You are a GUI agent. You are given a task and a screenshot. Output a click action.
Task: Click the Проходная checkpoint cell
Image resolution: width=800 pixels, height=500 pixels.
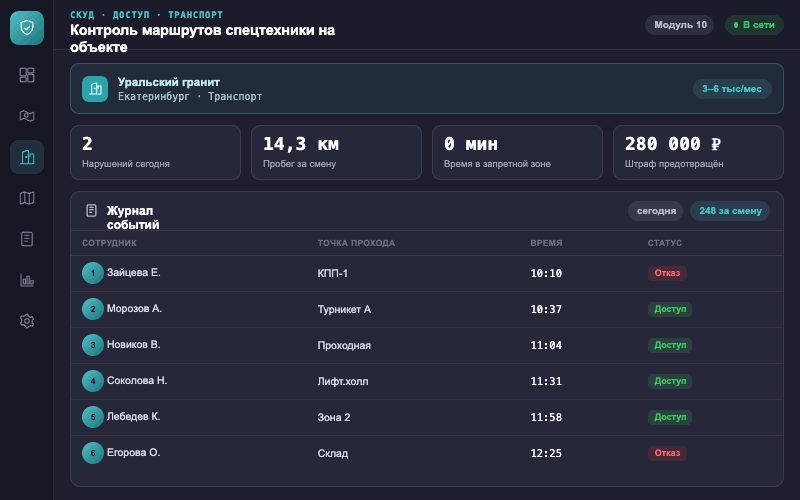[x=344, y=345]
